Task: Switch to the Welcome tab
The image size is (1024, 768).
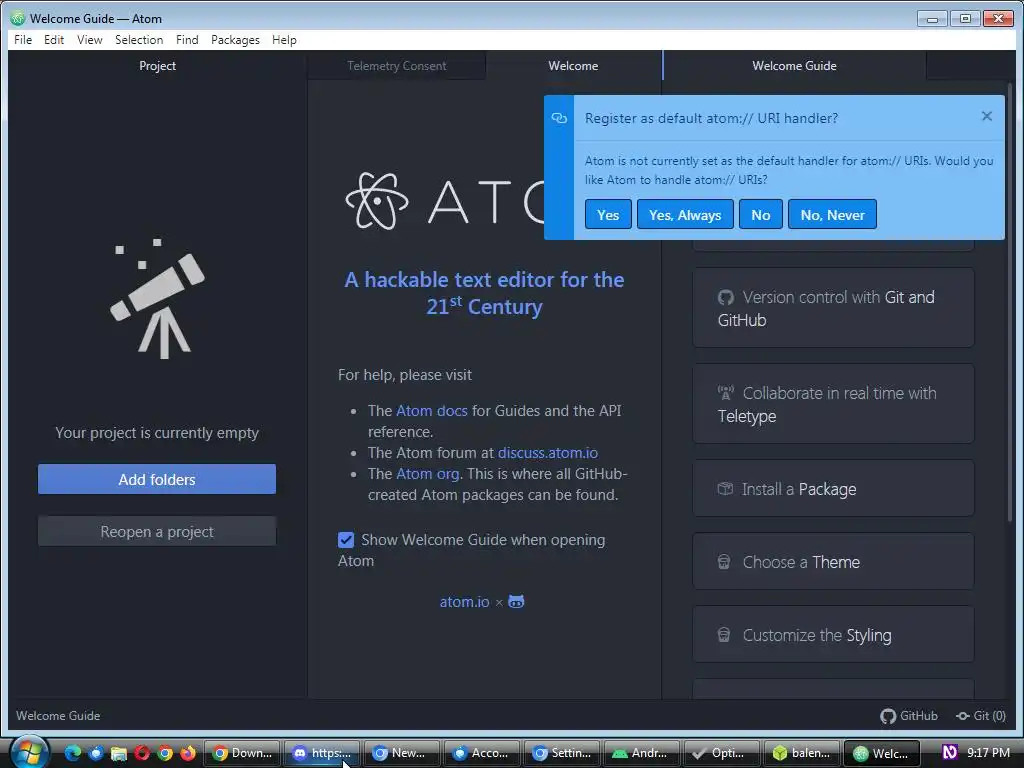Action: coord(573,66)
